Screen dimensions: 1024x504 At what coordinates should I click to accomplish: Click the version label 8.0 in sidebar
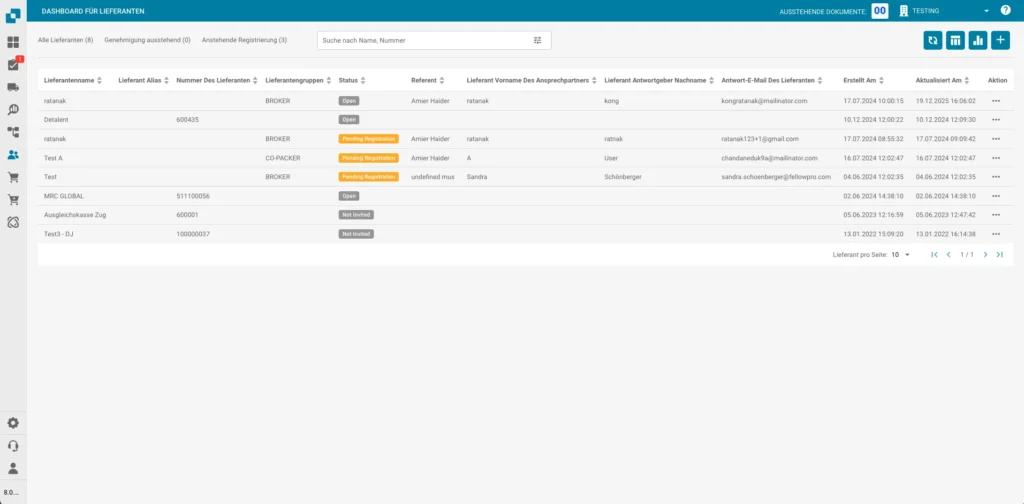pyautogui.click(x=12, y=492)
